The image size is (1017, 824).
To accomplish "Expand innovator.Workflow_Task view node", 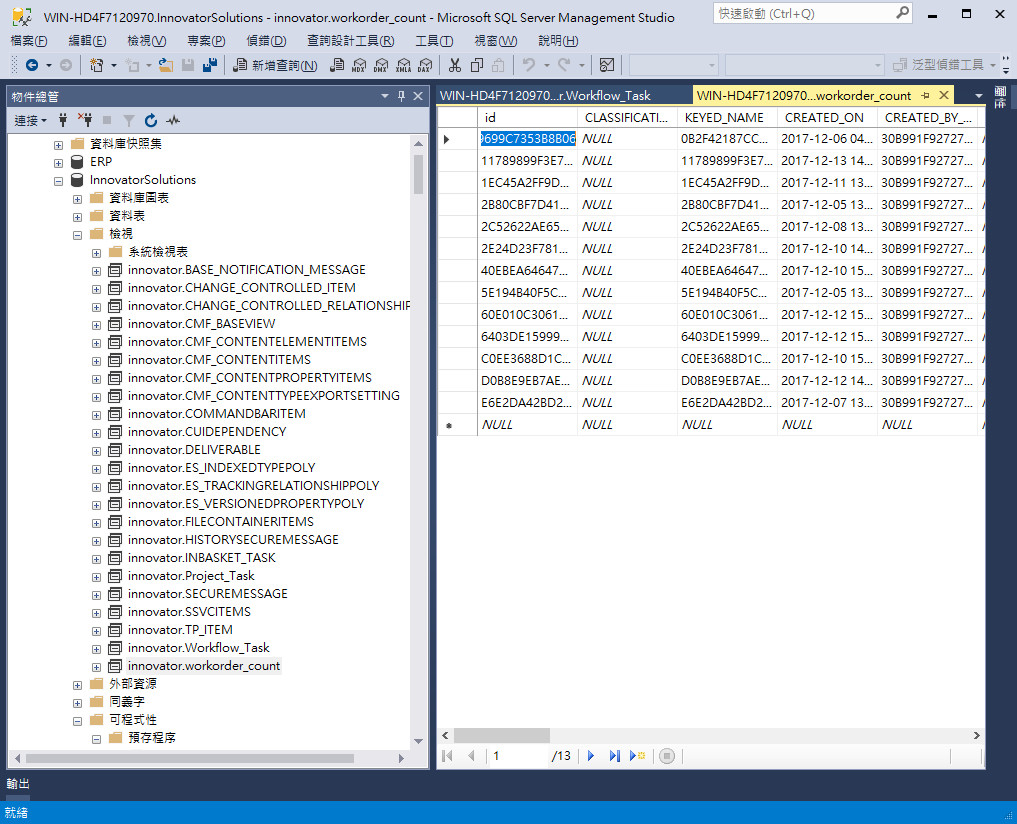I will [97, 649].
